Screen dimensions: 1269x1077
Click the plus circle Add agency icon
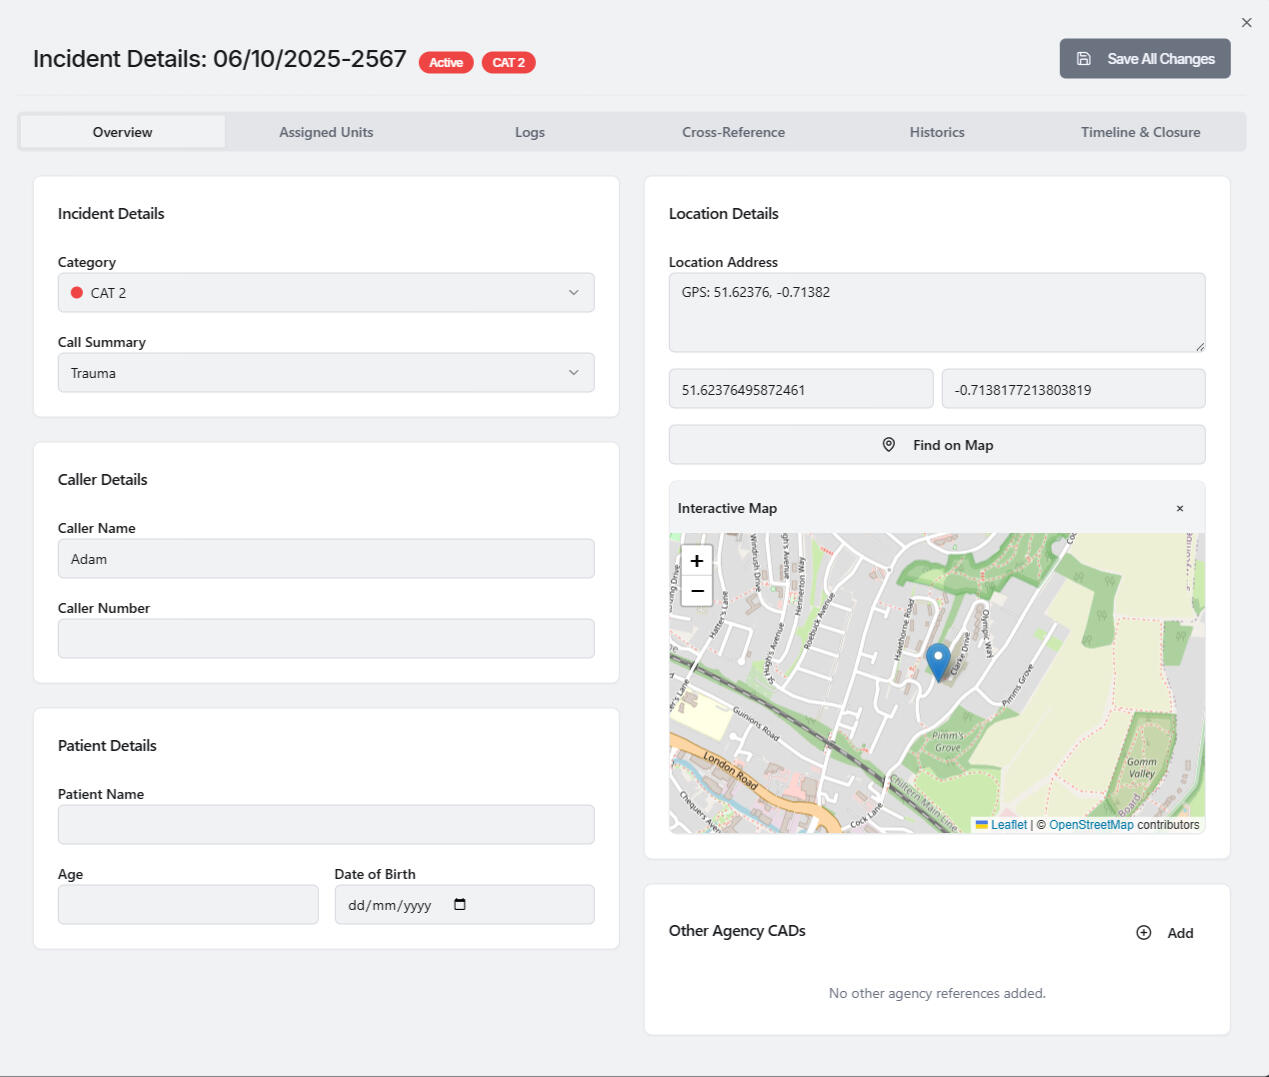1144,933
